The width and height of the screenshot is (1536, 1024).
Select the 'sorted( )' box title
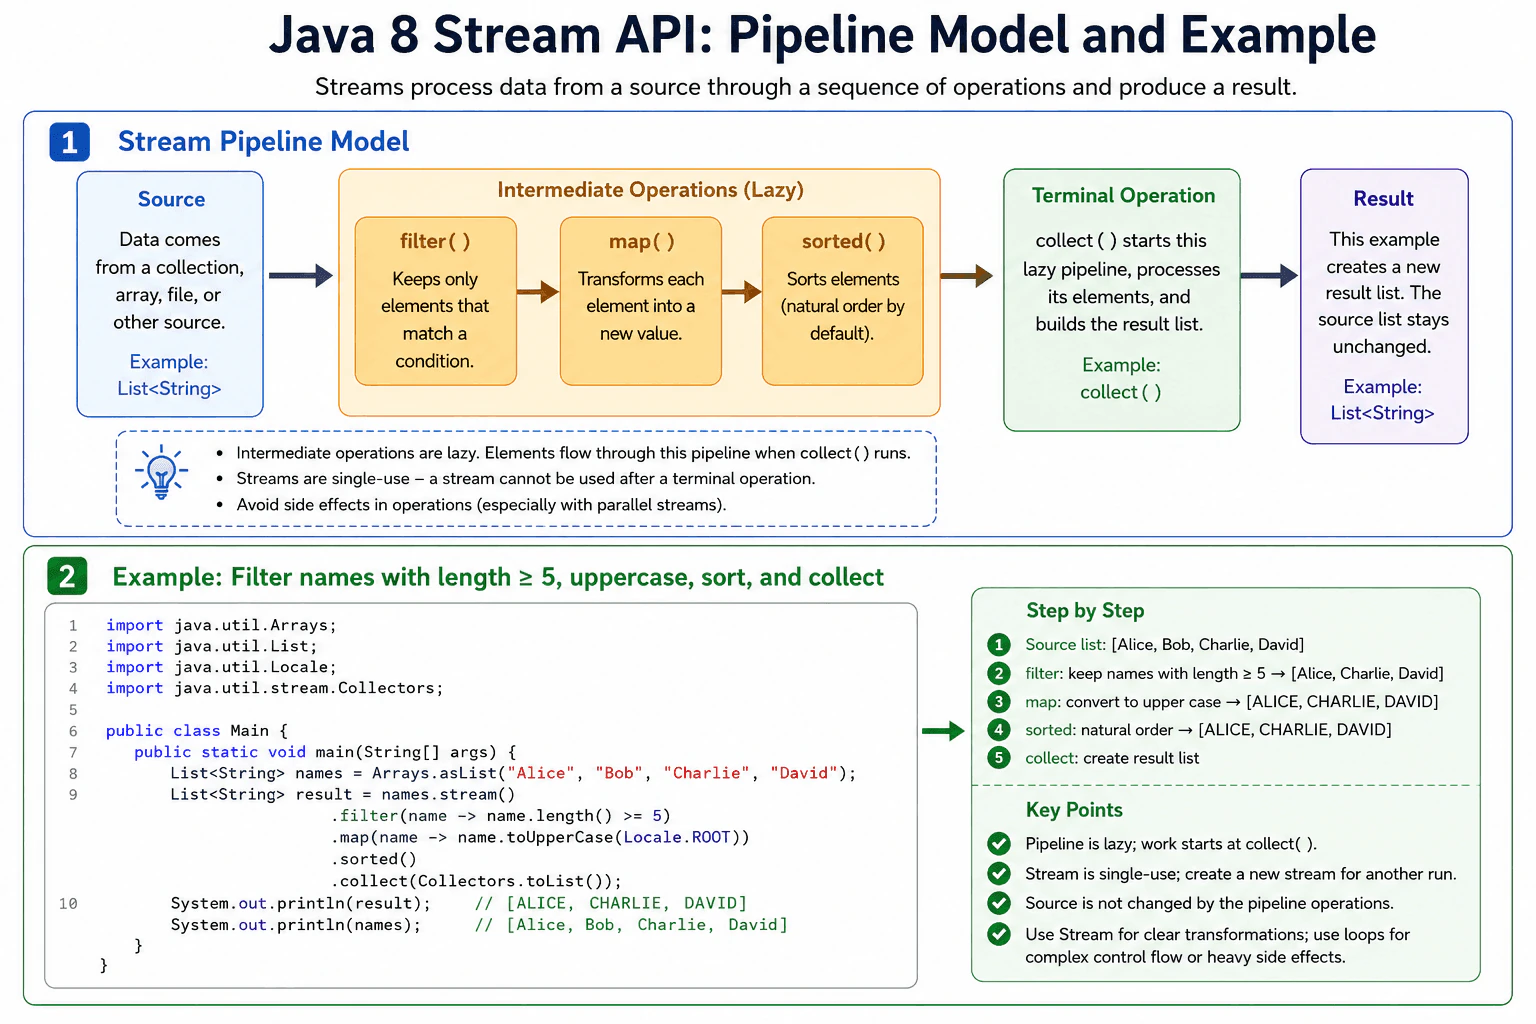pyautogui.click(x=843, y=241)
